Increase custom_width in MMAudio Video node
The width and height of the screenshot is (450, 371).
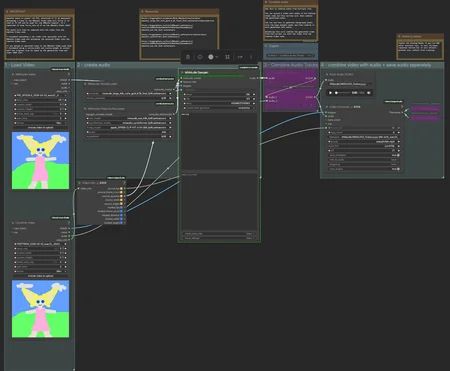pyautogui.click(x=65, y=104)
